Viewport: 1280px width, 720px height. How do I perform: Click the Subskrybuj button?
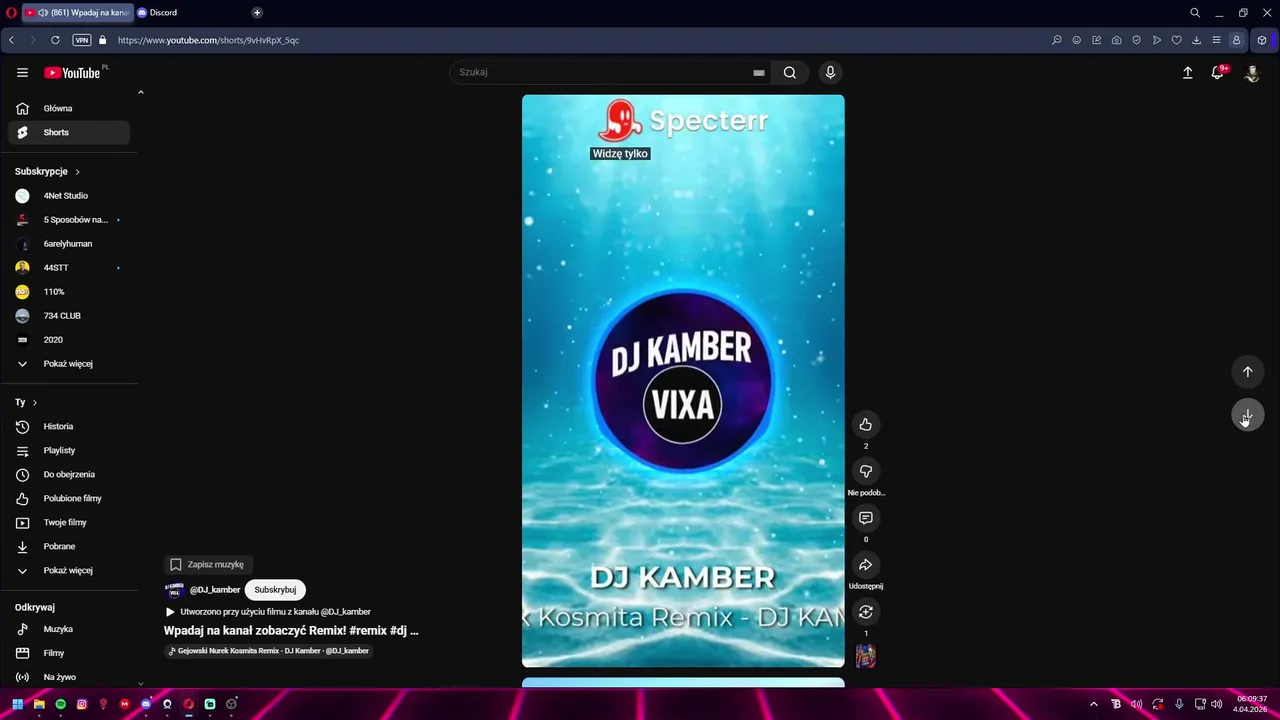(275, 590)
